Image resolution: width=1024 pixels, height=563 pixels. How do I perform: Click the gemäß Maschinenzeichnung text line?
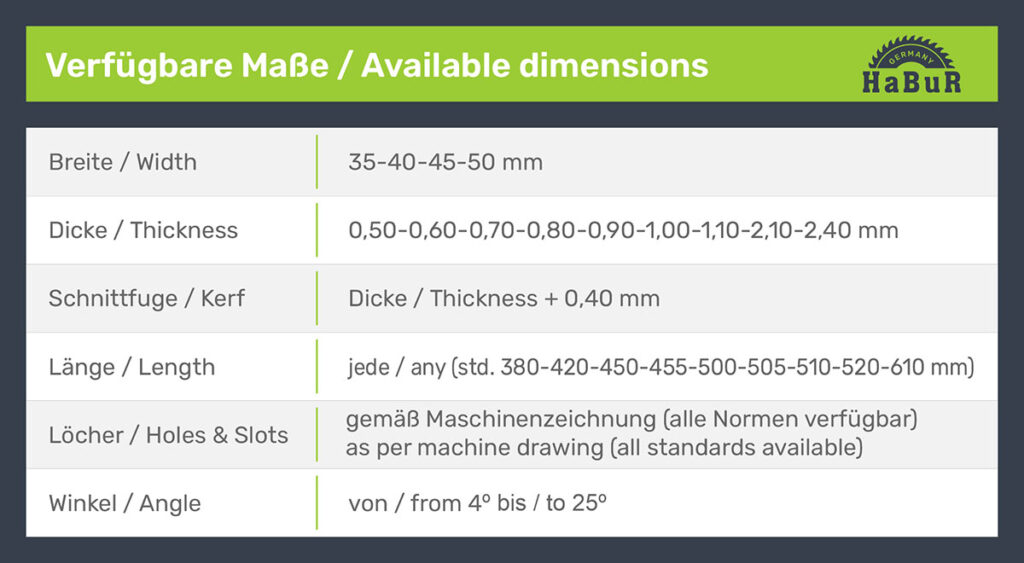coord(631,420)
